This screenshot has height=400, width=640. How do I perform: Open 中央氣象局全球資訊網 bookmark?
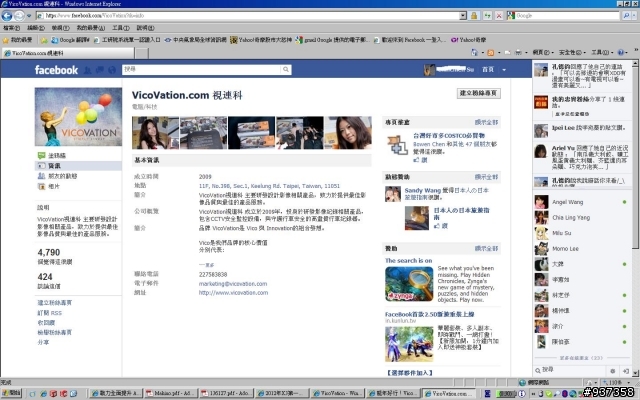pos(196,40)
